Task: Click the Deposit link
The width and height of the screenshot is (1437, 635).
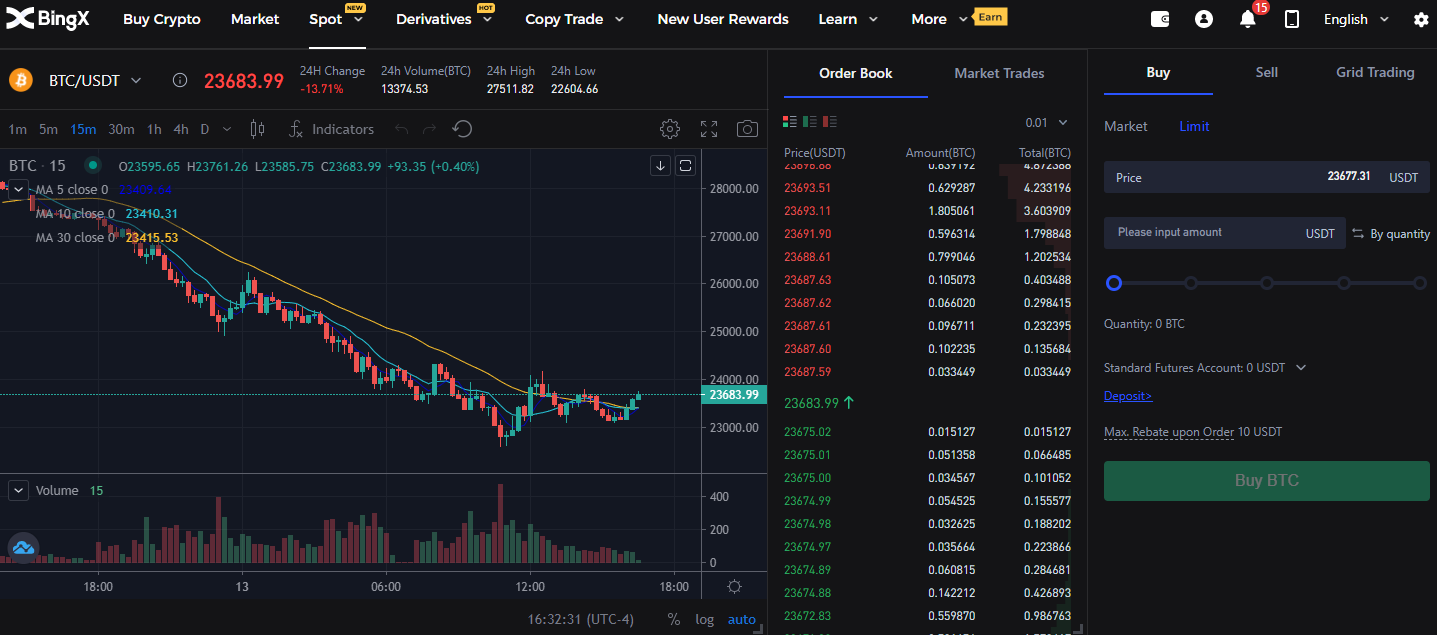Action: 1128,396
